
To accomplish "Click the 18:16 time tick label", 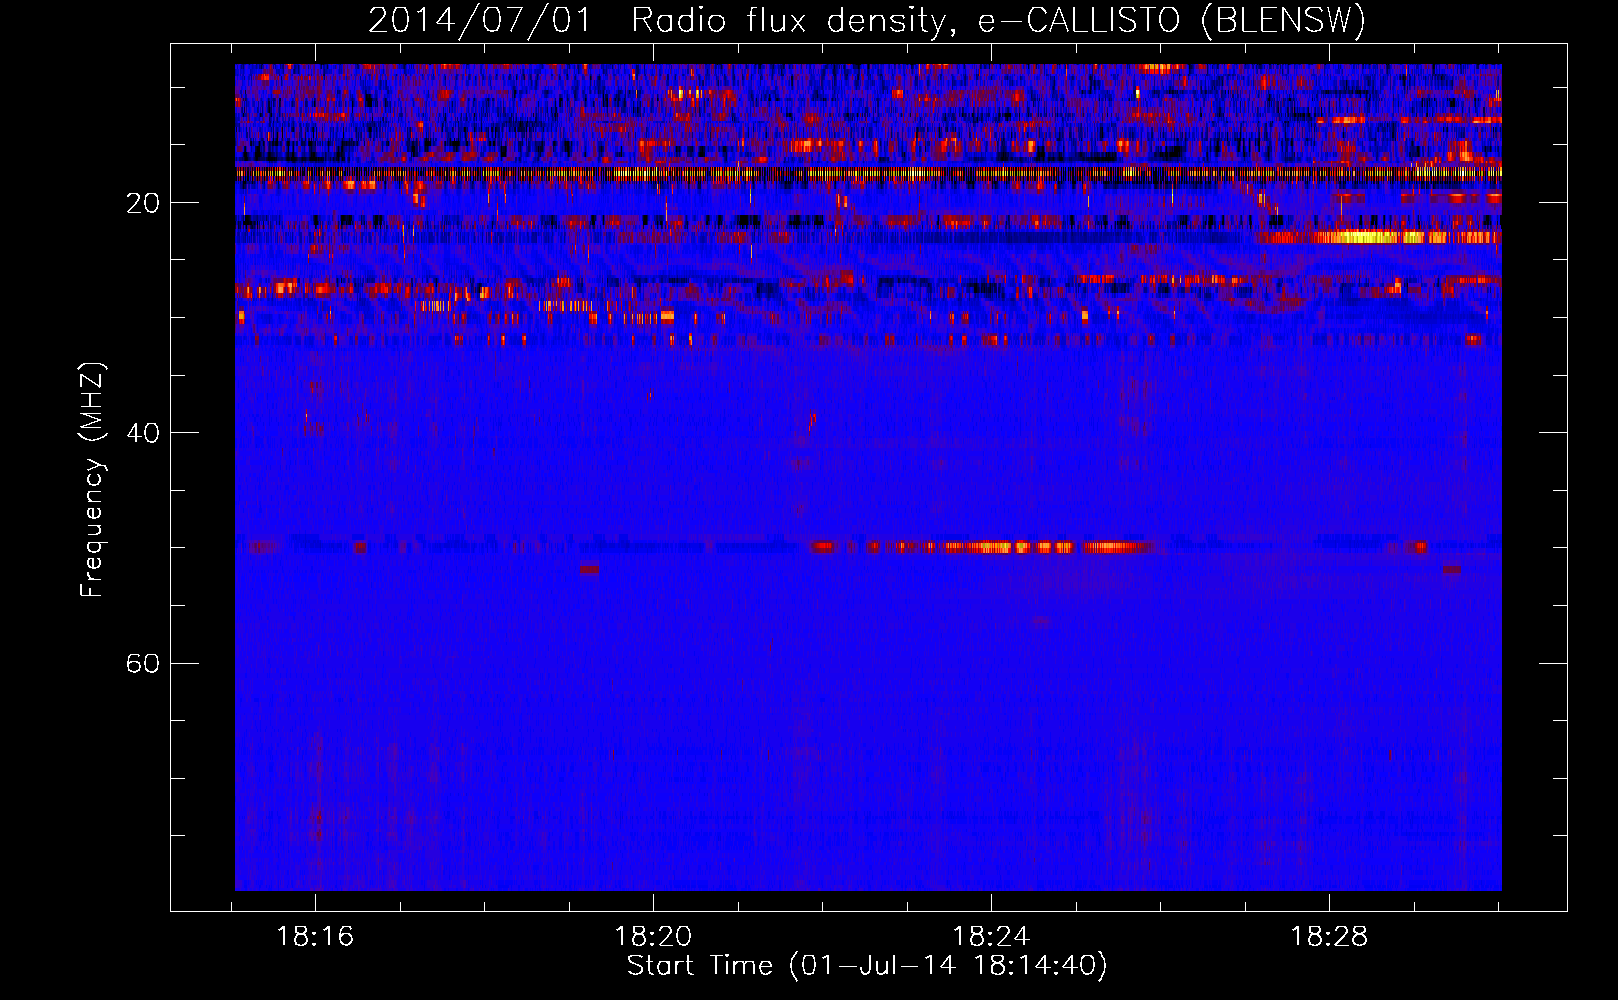I will (315, 937).
